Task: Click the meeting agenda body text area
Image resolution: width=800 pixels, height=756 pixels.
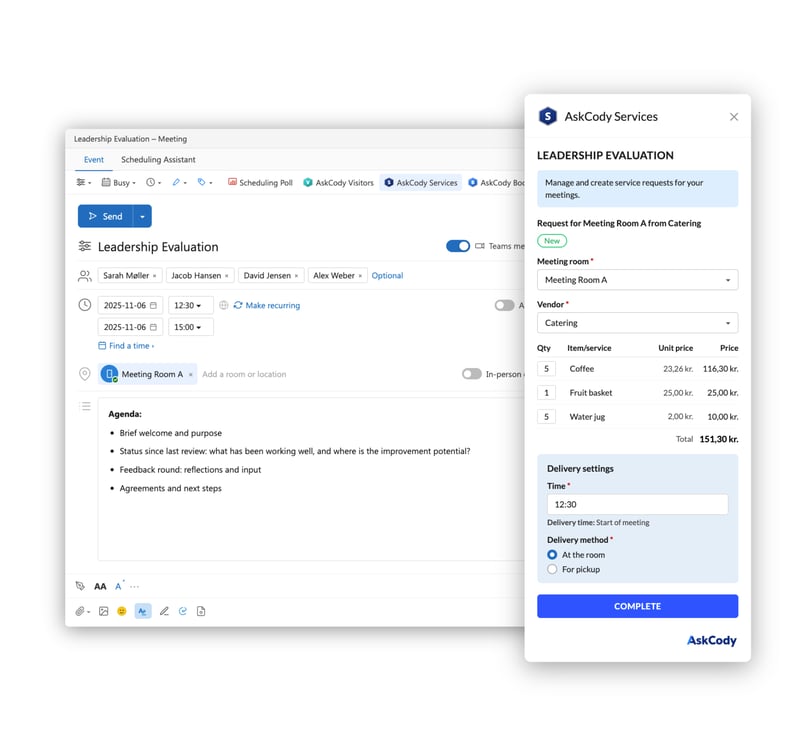Action: pos(311,479)
